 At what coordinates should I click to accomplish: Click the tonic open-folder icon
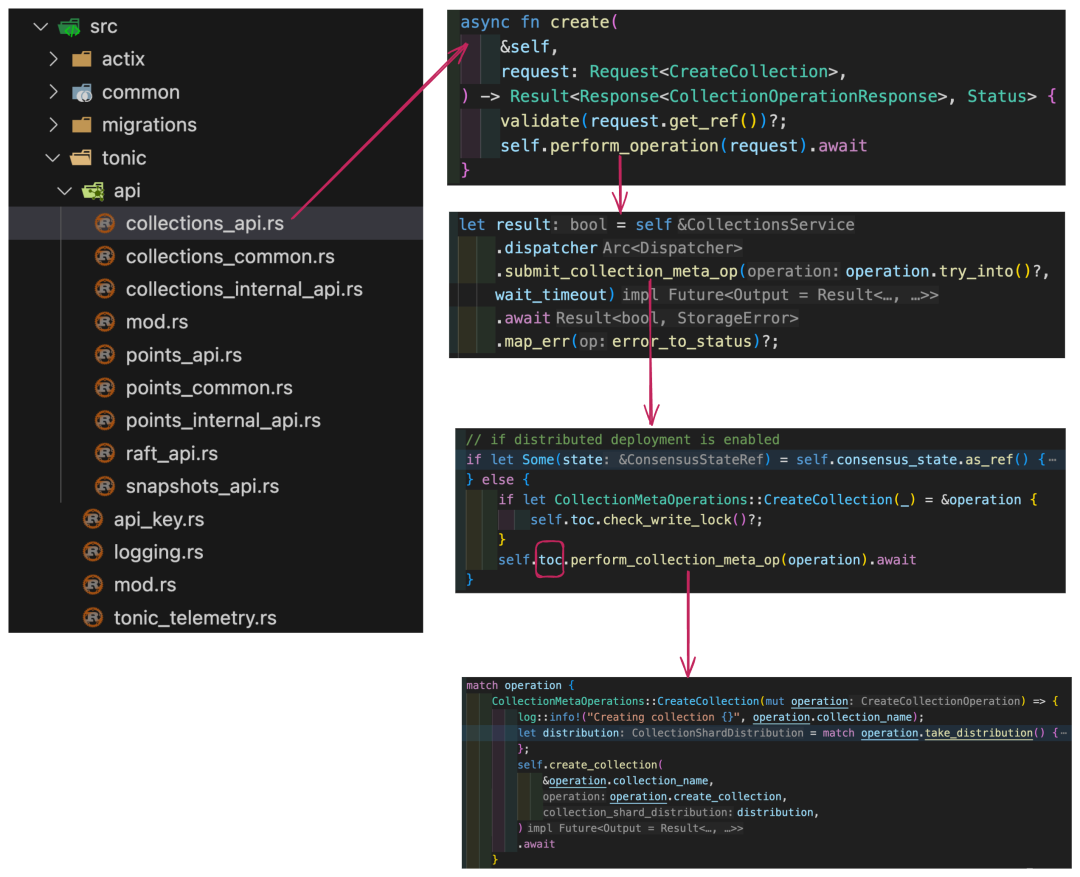coord(81,158)
